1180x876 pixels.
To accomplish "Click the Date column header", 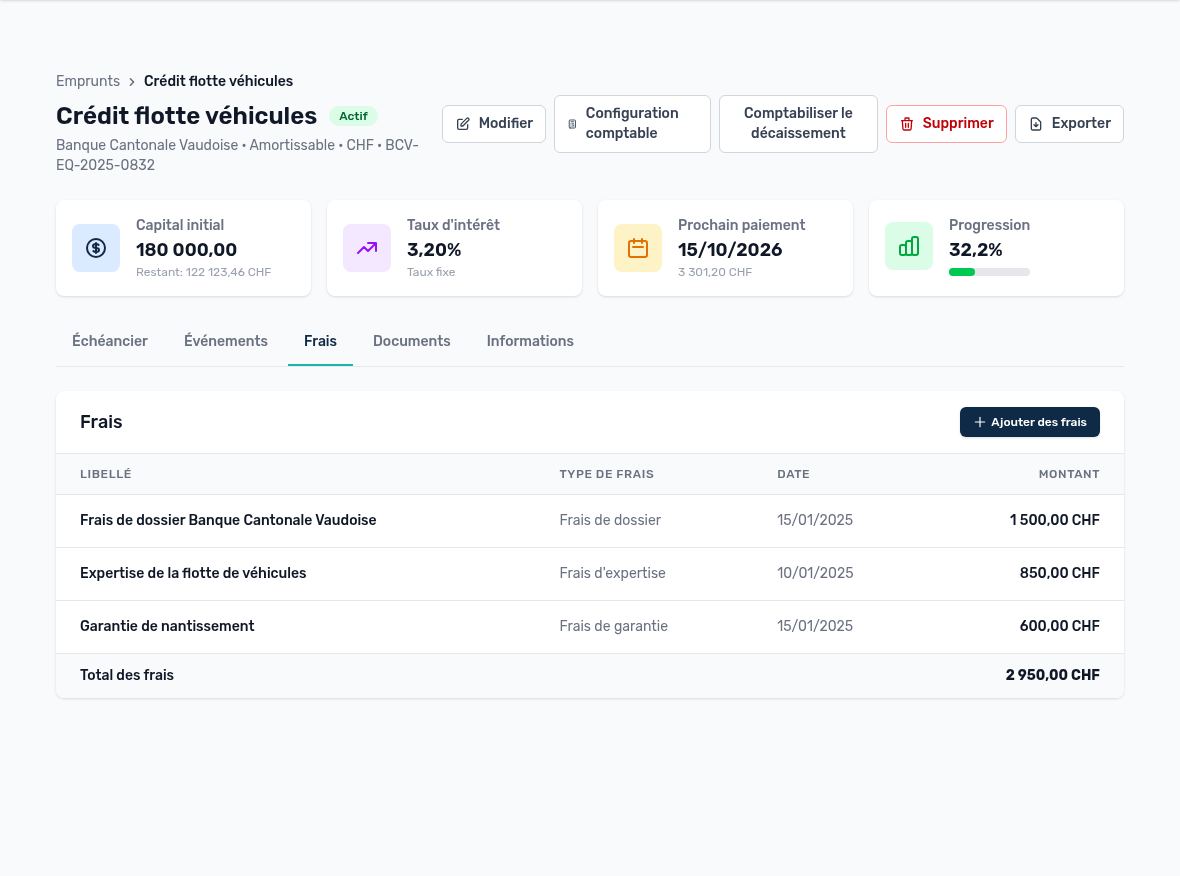I will [x=793, y=474].
